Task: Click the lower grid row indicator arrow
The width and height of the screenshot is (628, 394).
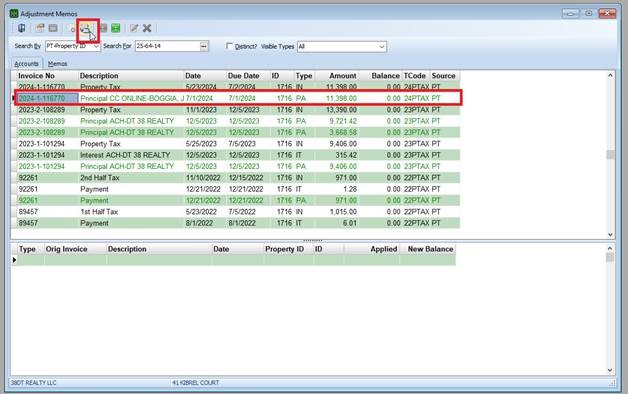Action: pyautogui.click(x=14, y=260)
